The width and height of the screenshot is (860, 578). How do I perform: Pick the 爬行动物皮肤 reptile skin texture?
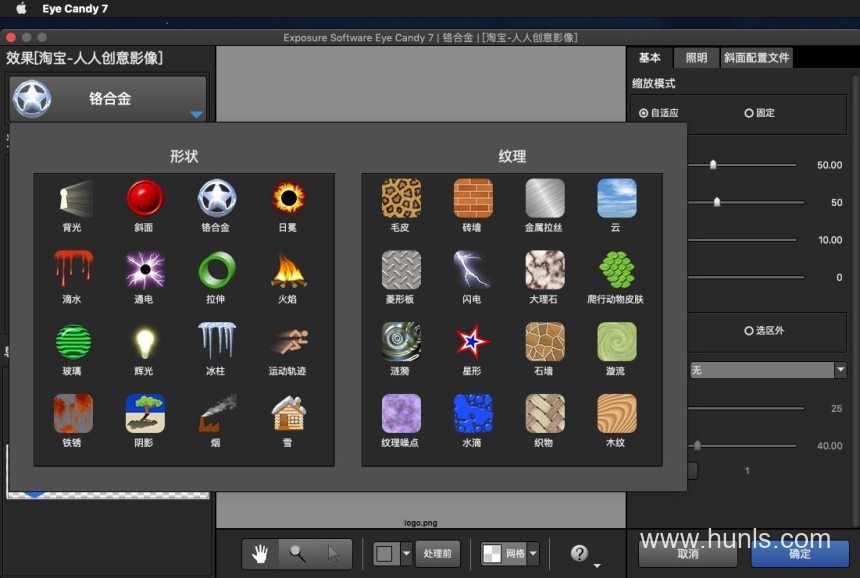(616, 270)
